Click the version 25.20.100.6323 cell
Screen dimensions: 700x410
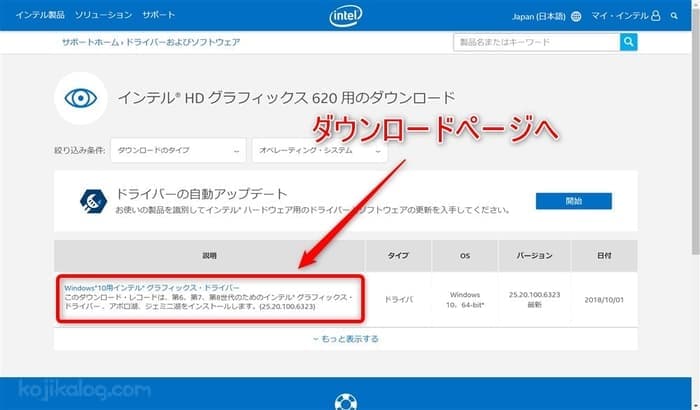[534, 300]
